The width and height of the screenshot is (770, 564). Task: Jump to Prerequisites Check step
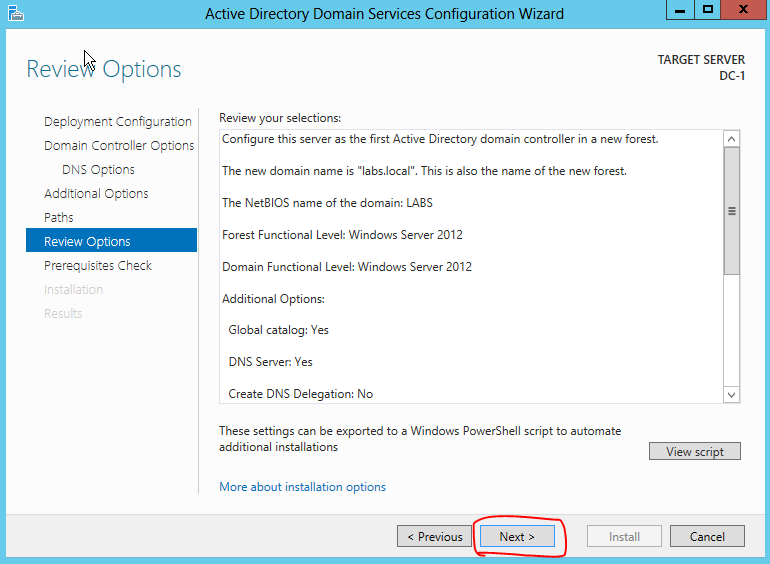tap(98, 266)
